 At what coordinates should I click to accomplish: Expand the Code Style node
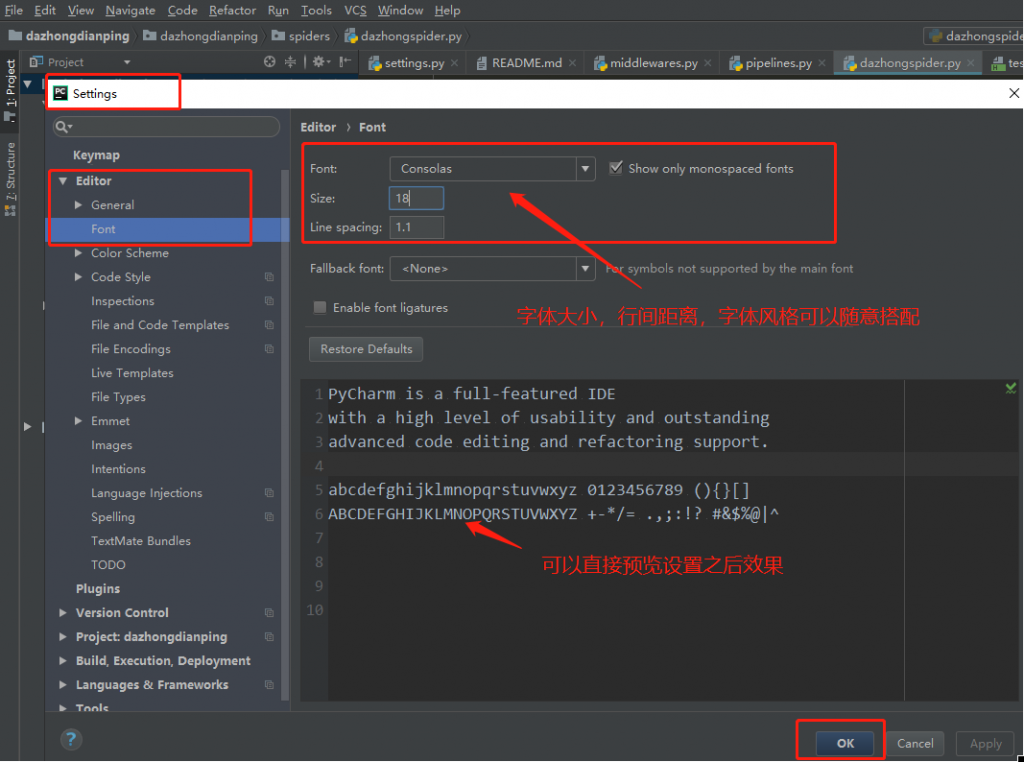pyautogui.click(x=78, y=277)
